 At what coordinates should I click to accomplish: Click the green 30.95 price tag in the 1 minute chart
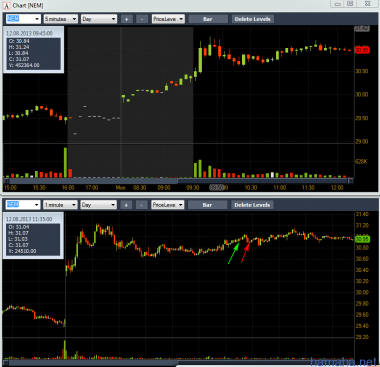[x=362, y=239]
